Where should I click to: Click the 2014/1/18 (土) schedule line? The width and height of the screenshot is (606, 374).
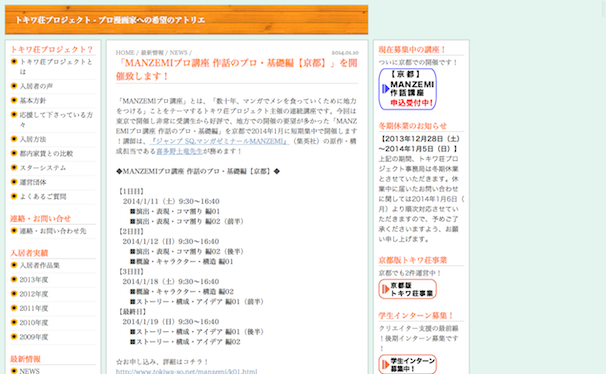pyautogui.click(x=171, y=281)
